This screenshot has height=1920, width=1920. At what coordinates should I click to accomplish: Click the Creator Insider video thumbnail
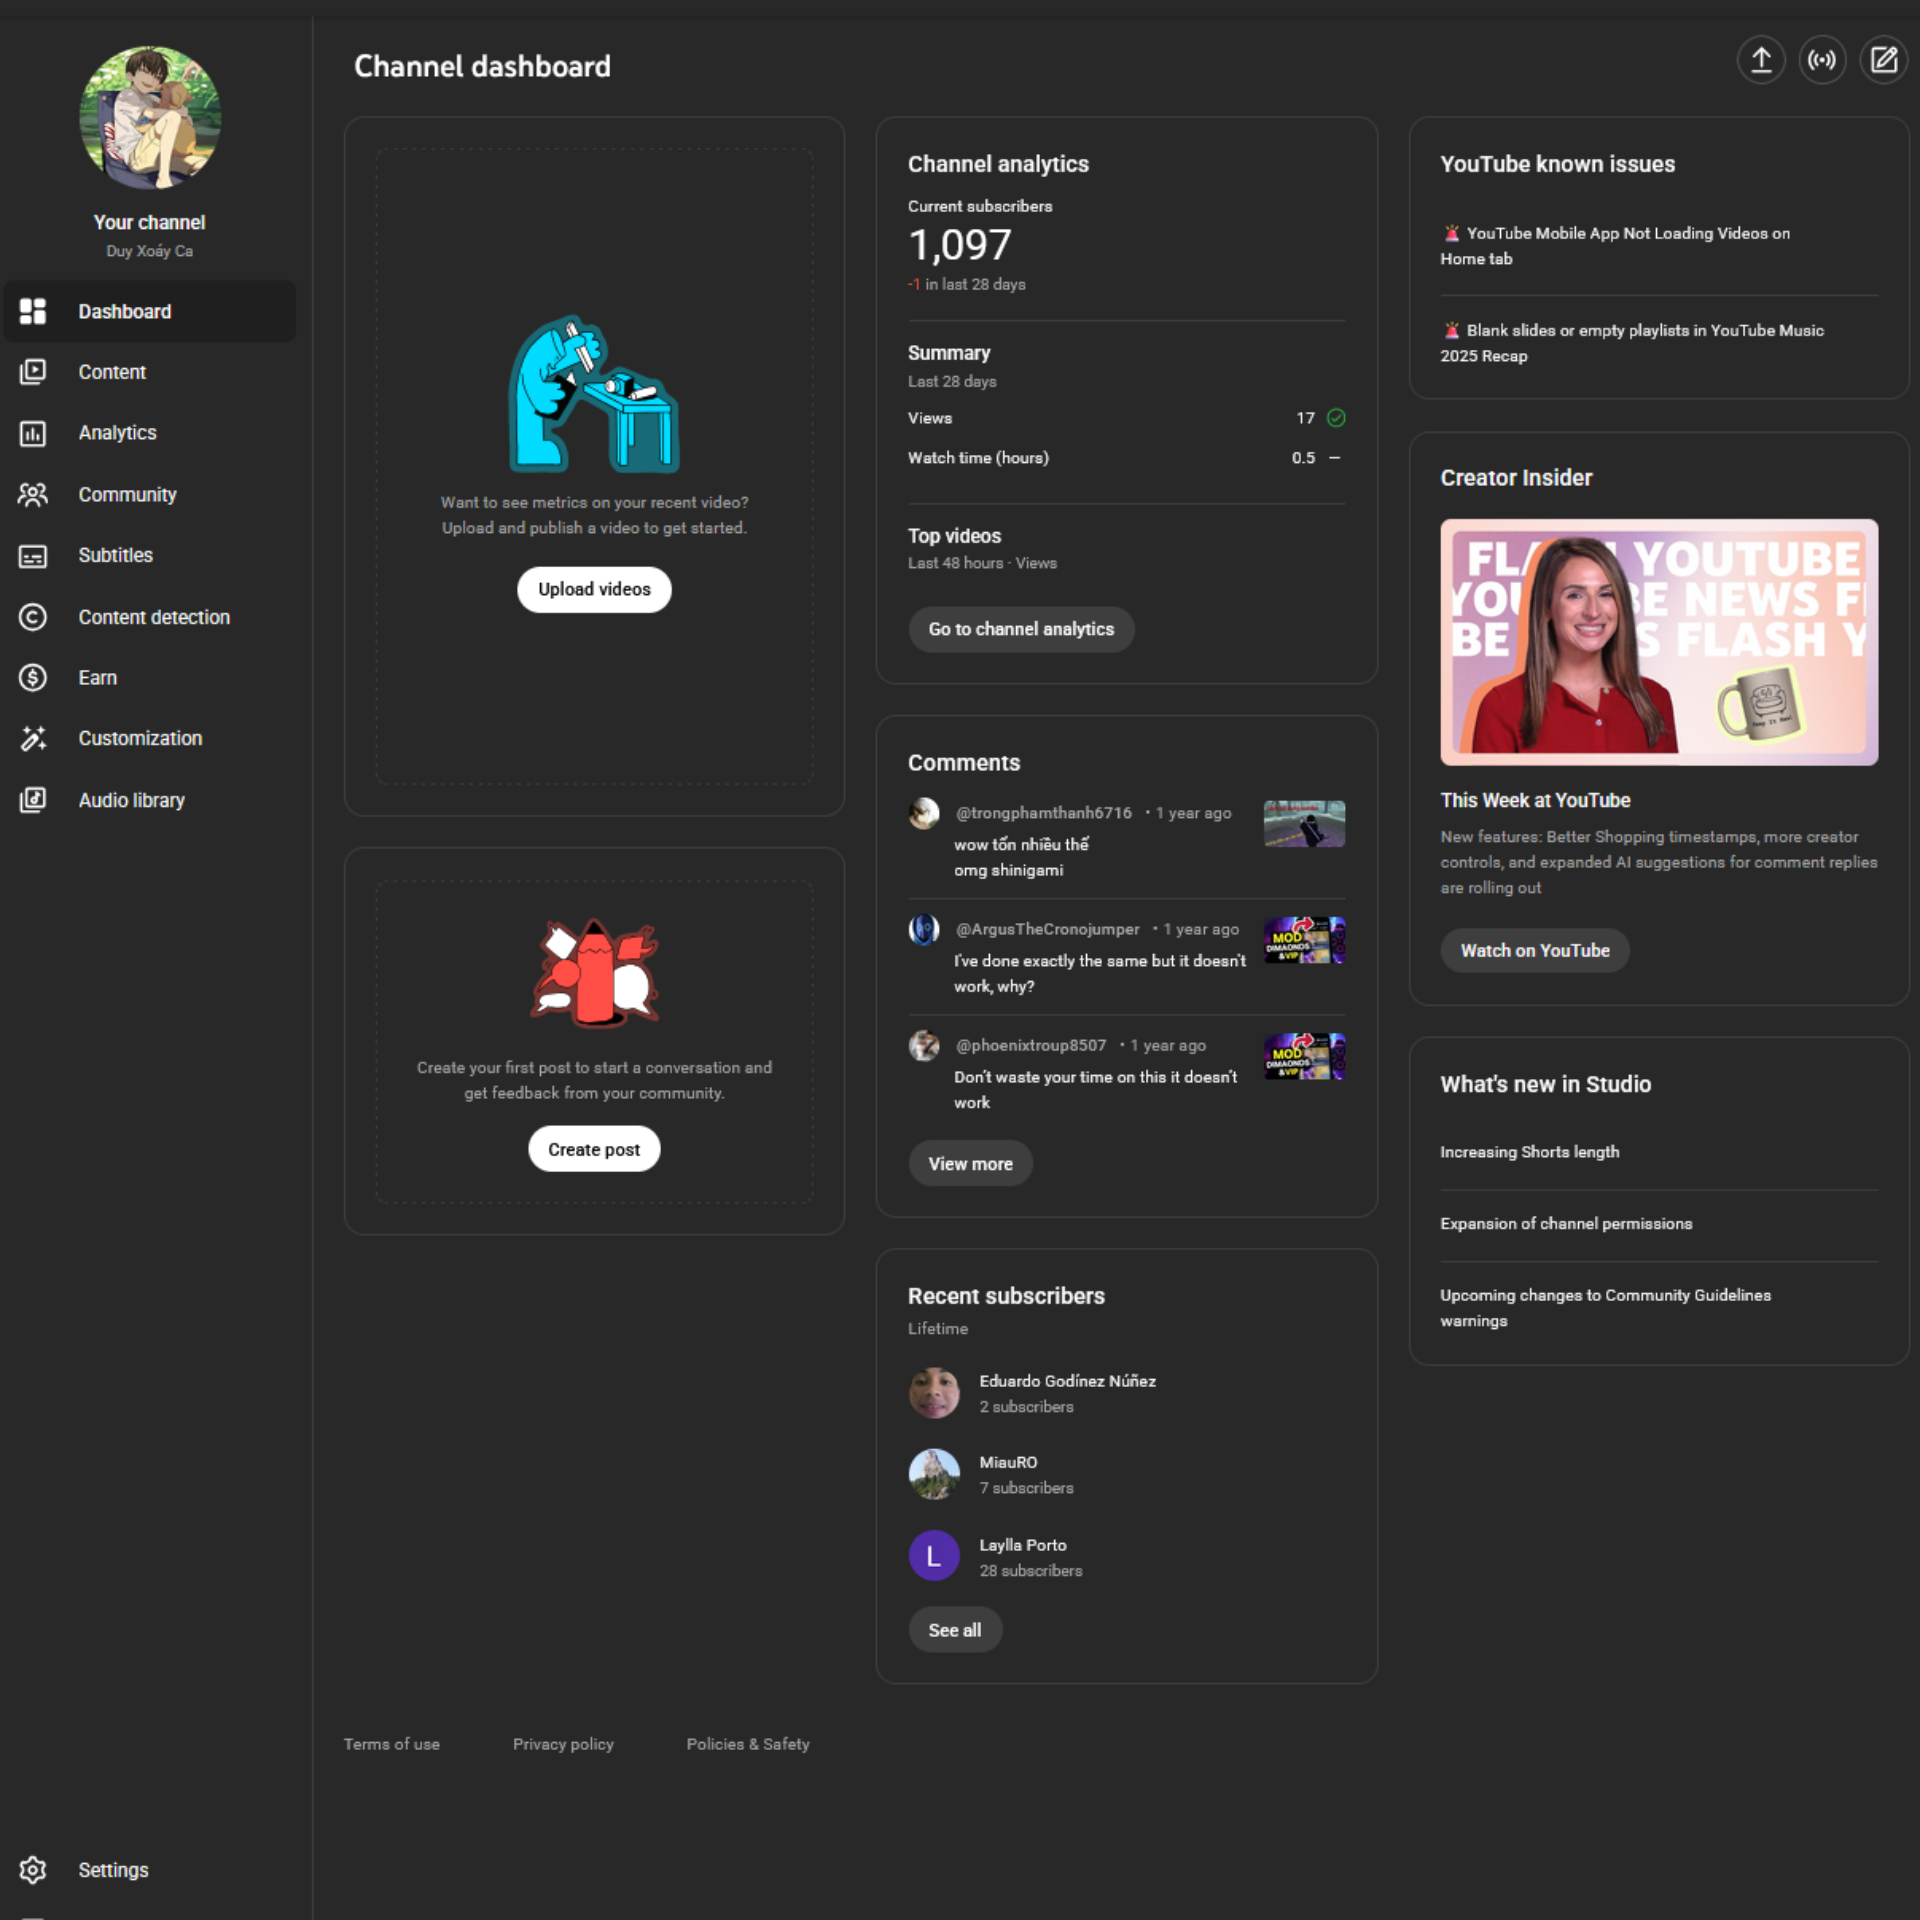[x=1658, y=642]
